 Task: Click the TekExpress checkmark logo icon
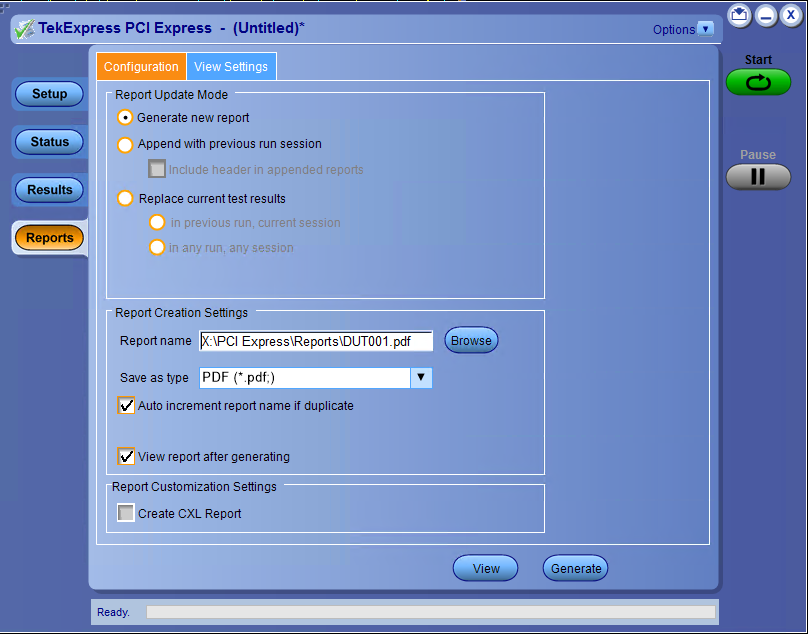point(24,29)
